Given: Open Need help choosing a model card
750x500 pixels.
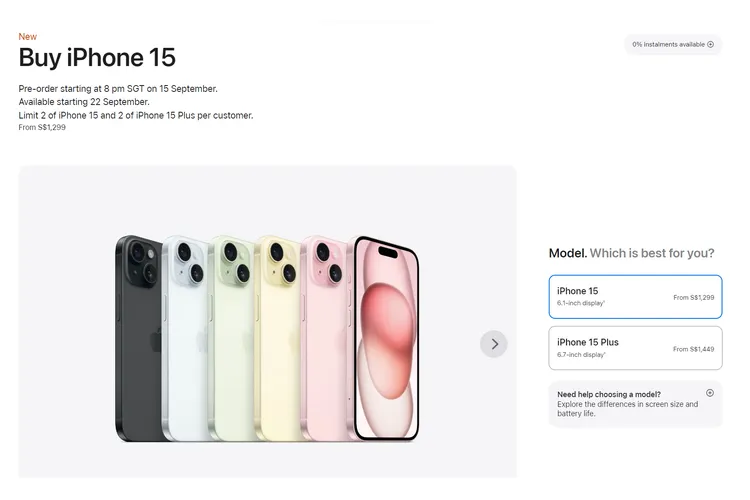Looking at the screenshot, I should coord(635,404).
